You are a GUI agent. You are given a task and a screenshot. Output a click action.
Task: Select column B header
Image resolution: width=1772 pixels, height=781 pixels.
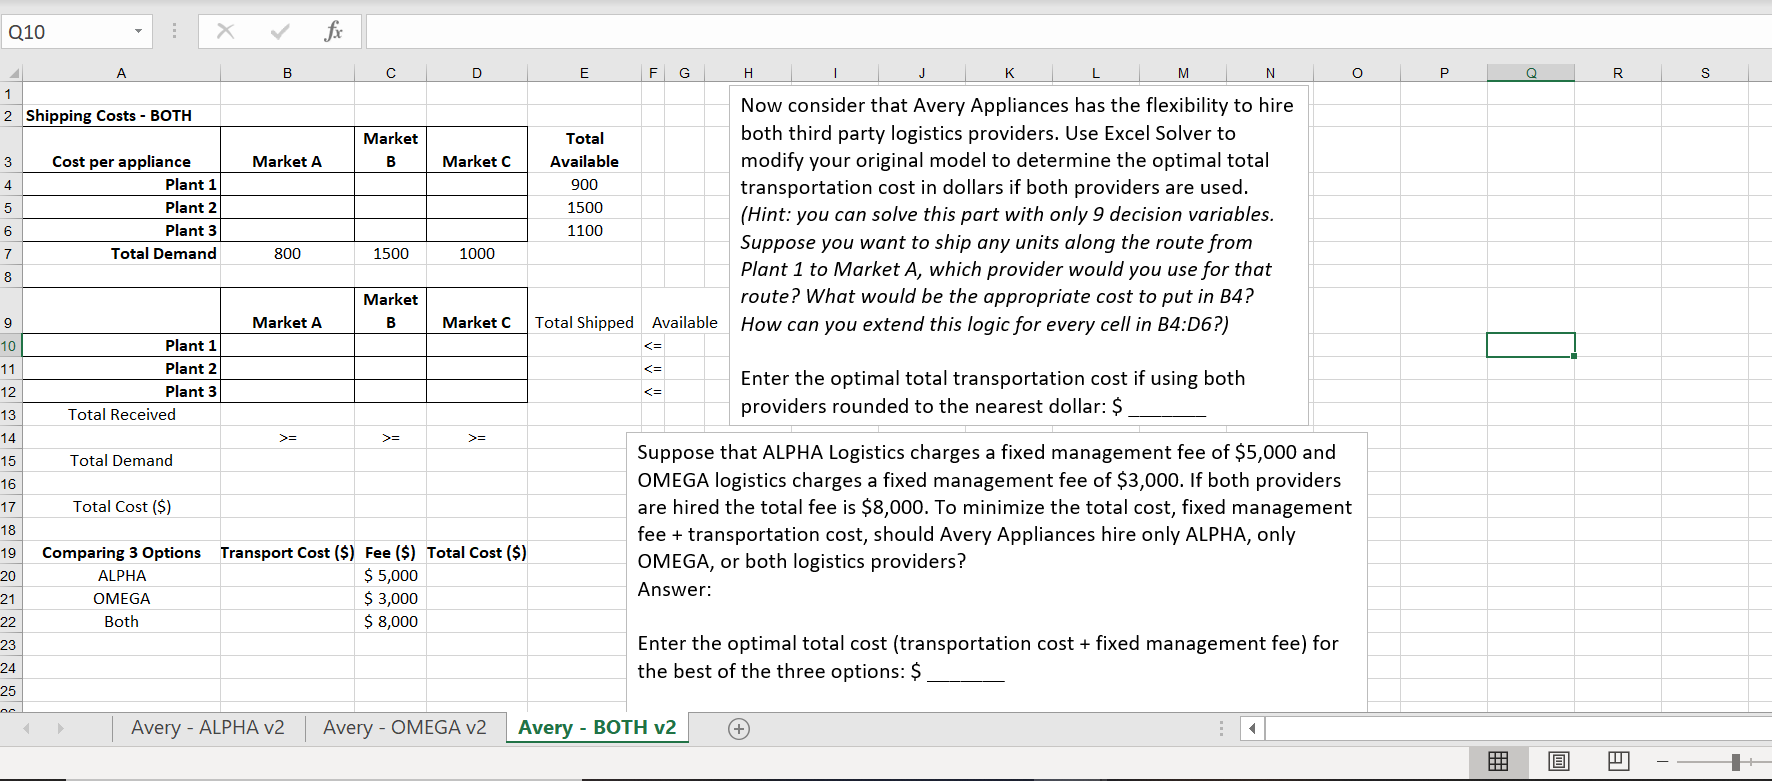point(287,73)
